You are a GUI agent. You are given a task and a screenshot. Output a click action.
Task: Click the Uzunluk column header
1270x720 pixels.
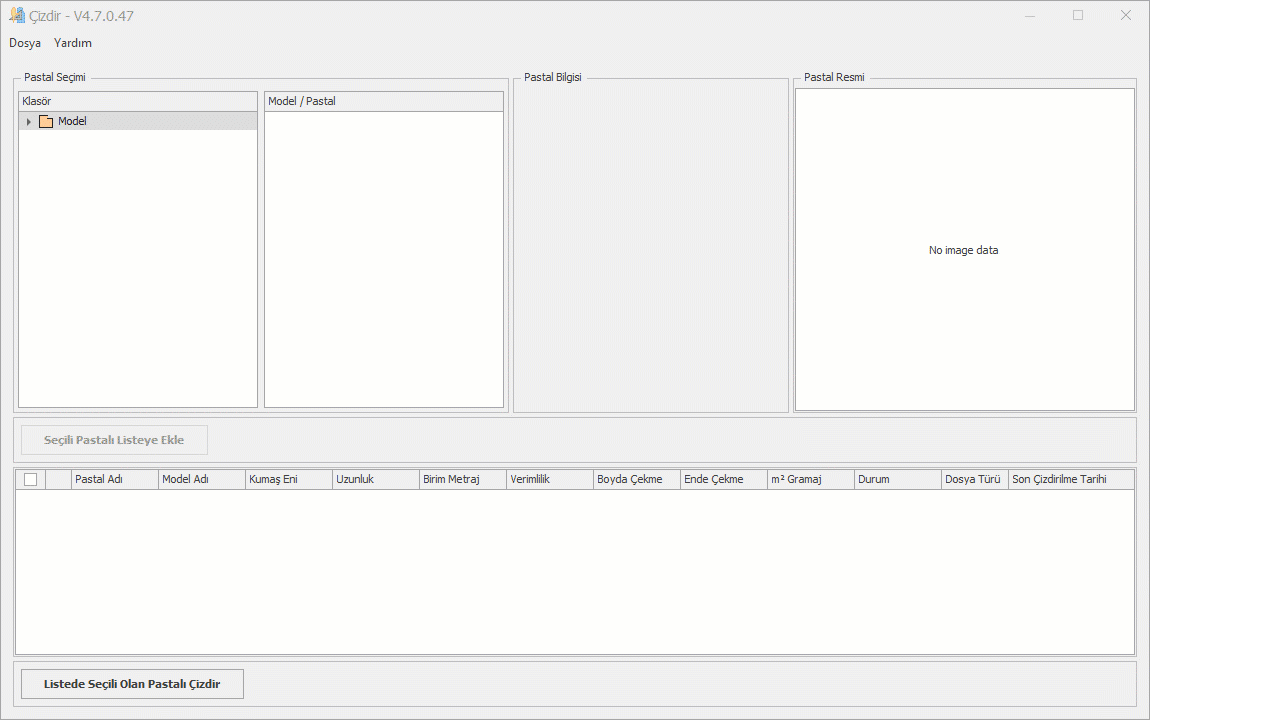coord(375,480)
